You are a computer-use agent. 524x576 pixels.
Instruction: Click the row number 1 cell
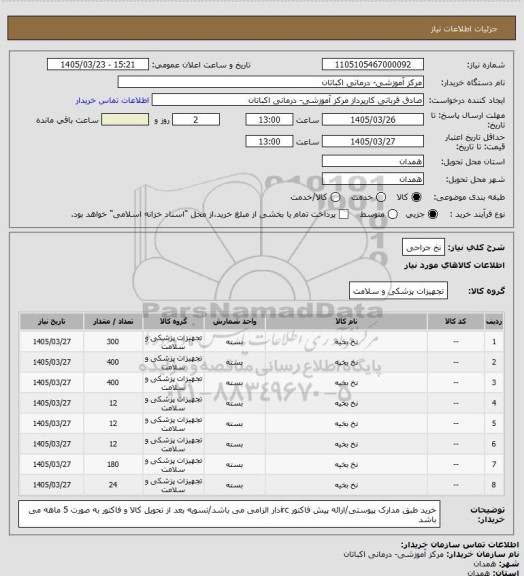(494, 342)
